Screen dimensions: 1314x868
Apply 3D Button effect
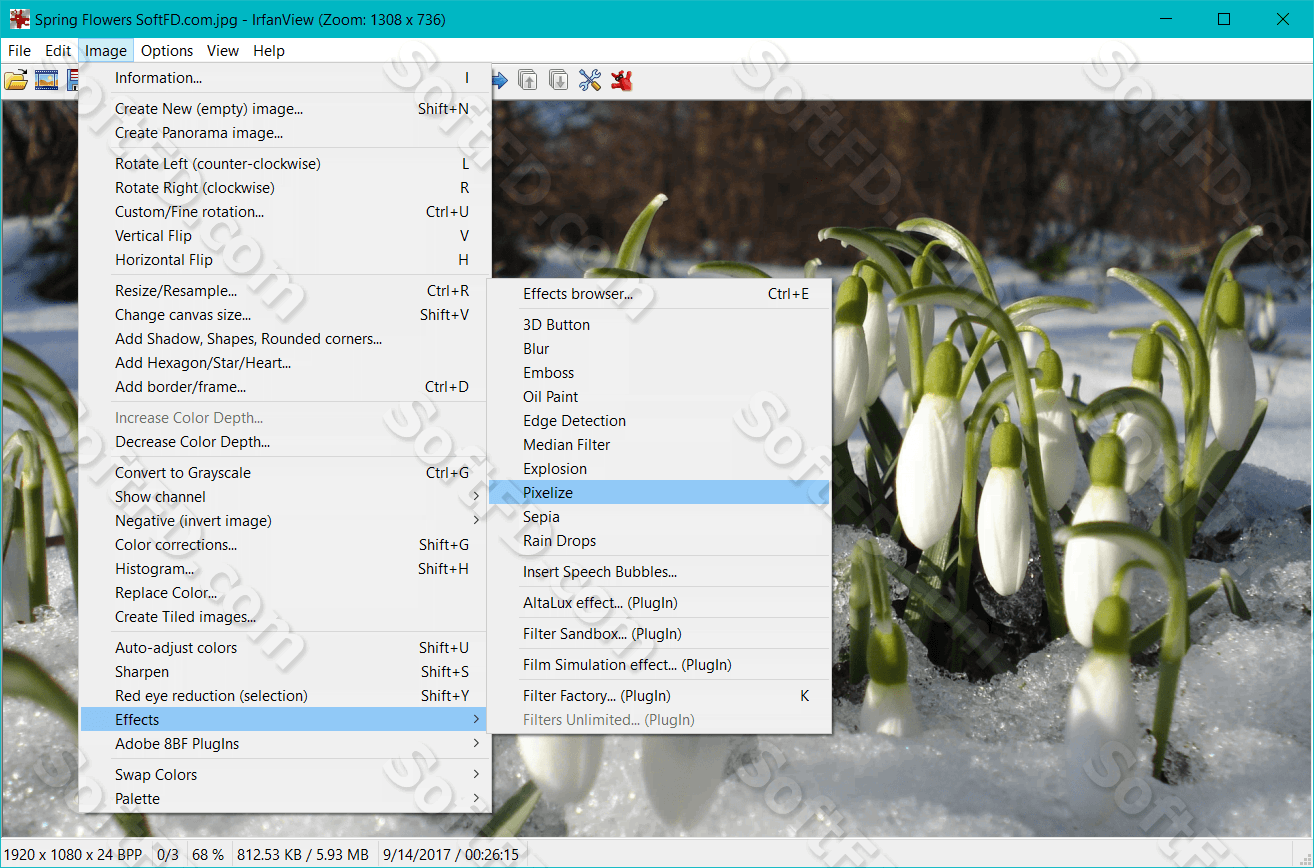(x=659, y=325)
